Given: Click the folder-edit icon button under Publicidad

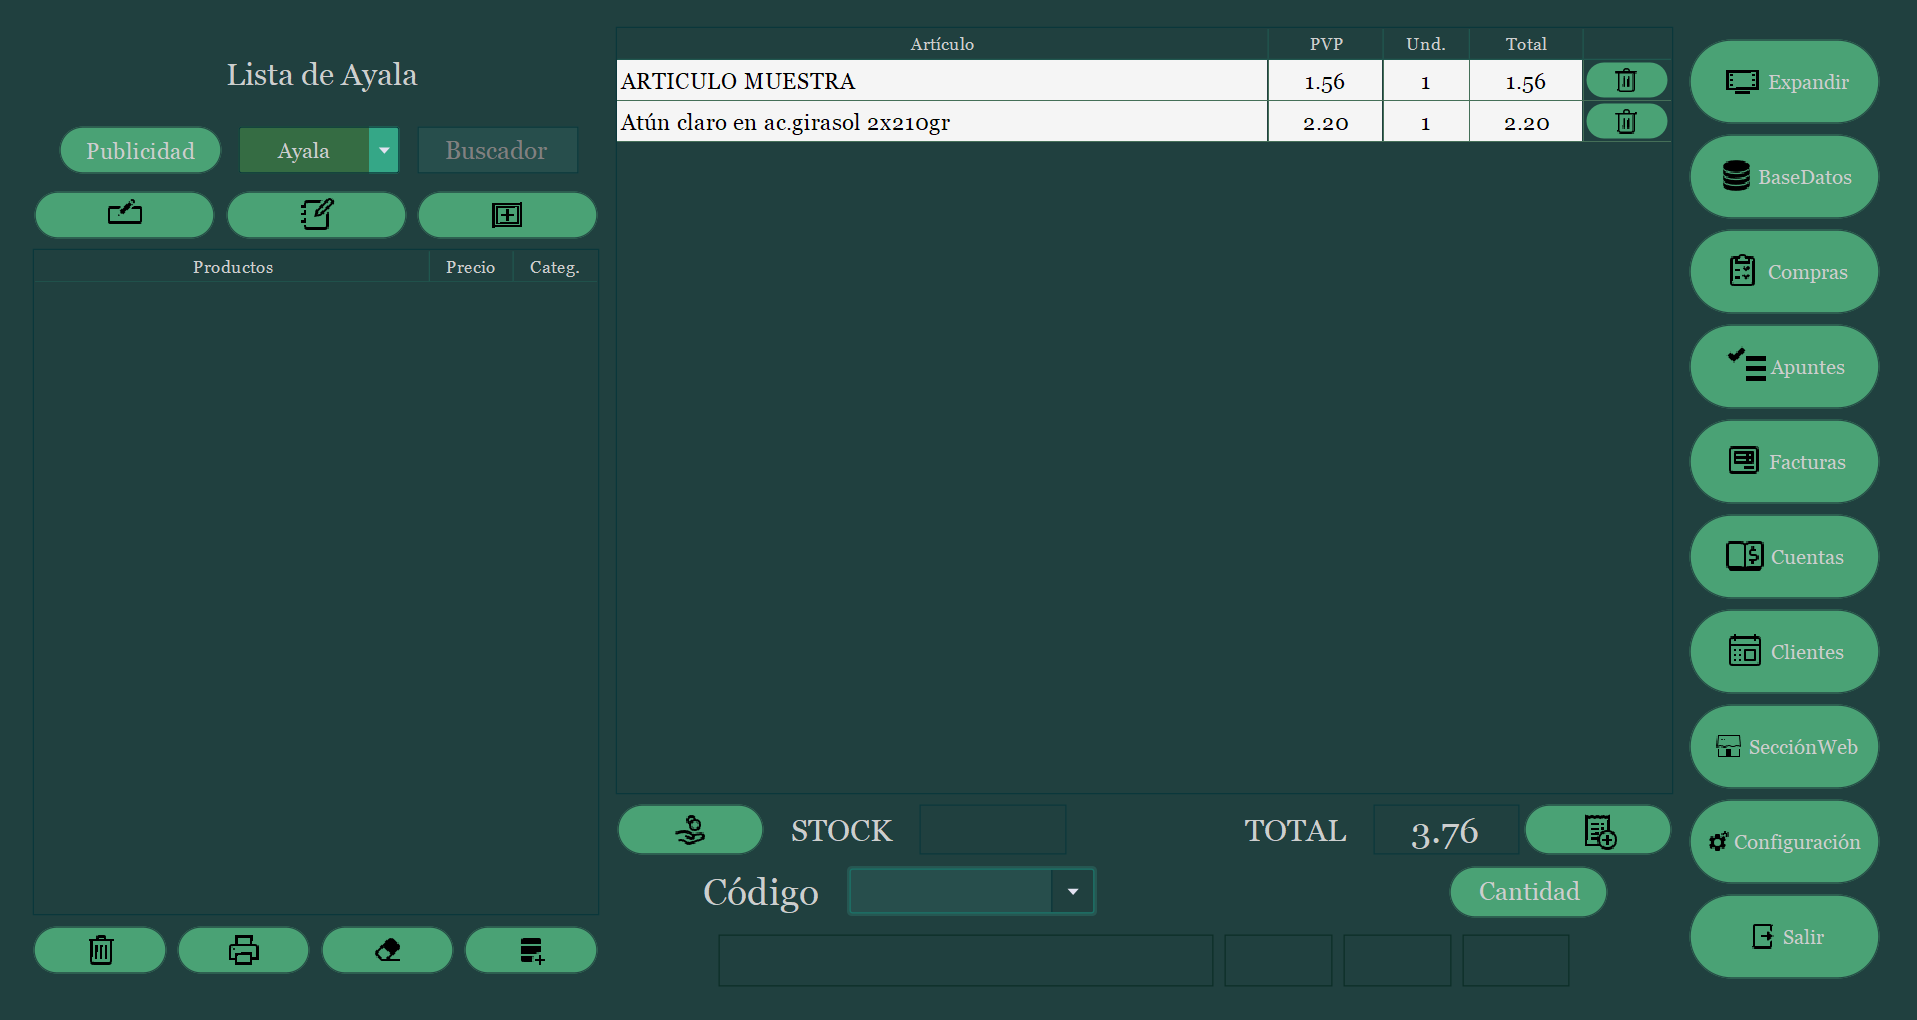Looking at the screenshot, I should click(x=125, y=215).
